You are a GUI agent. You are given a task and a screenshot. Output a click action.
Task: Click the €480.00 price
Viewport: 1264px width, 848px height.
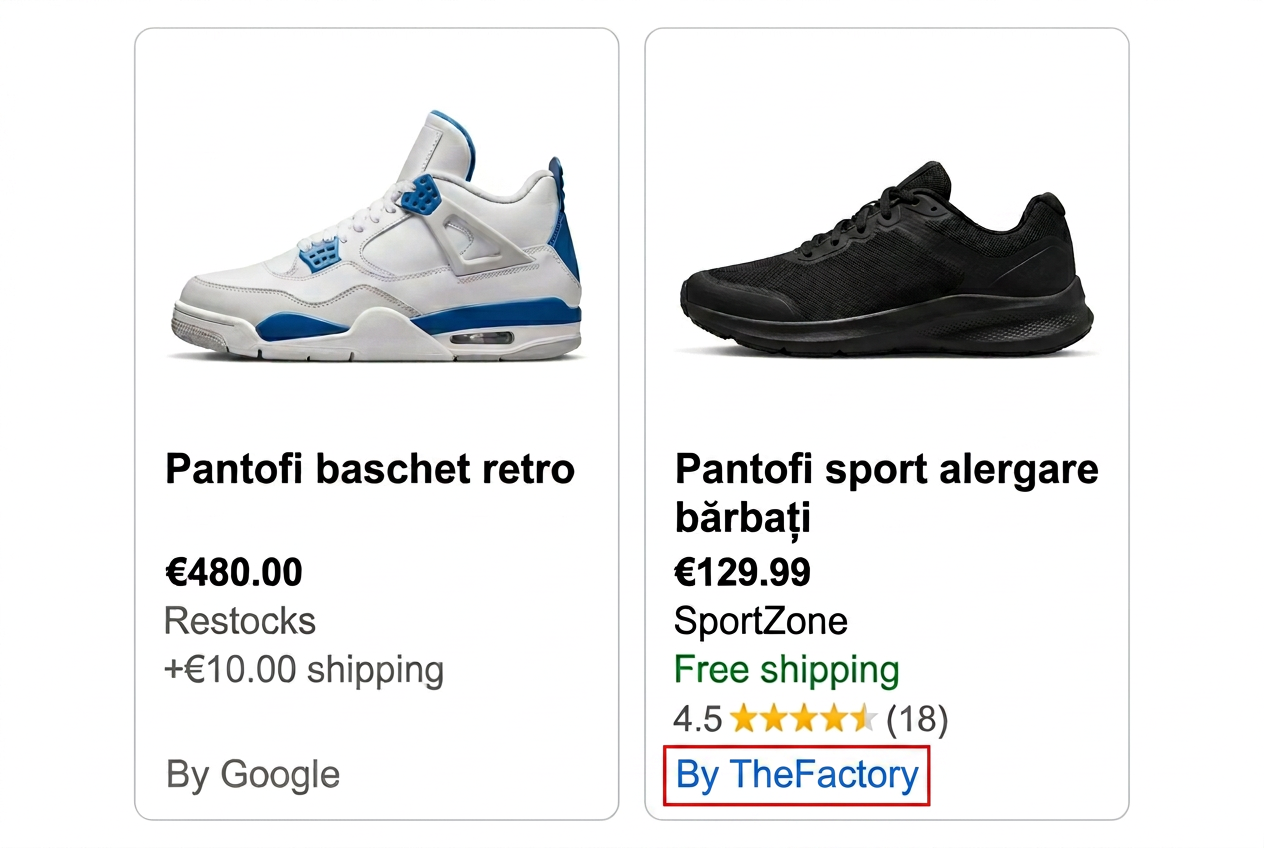pos(233,572)
